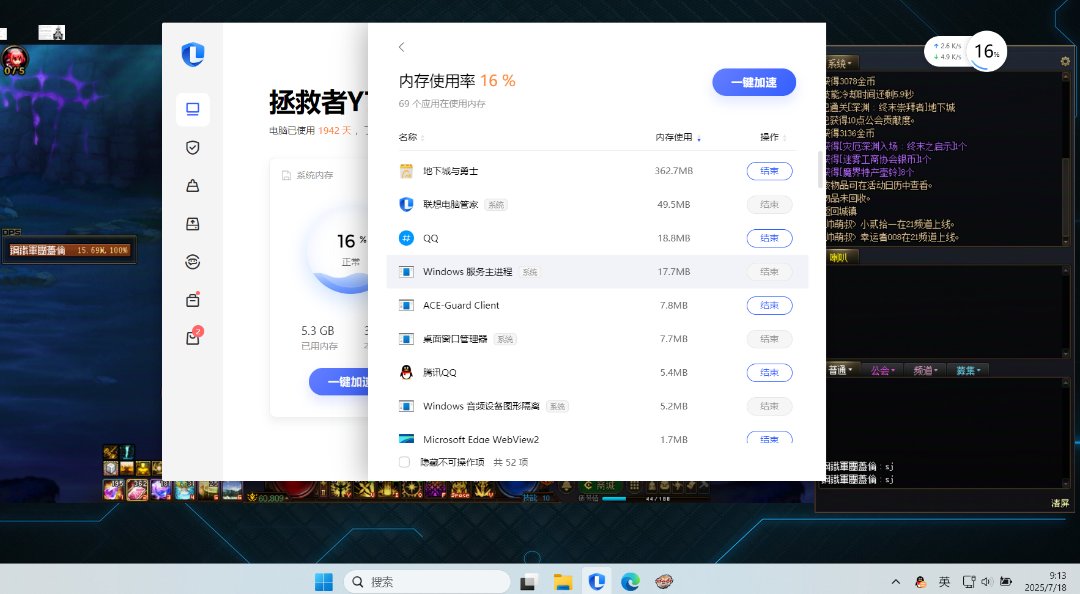End the QQ process with the blue hash icon

click(769, 238)
